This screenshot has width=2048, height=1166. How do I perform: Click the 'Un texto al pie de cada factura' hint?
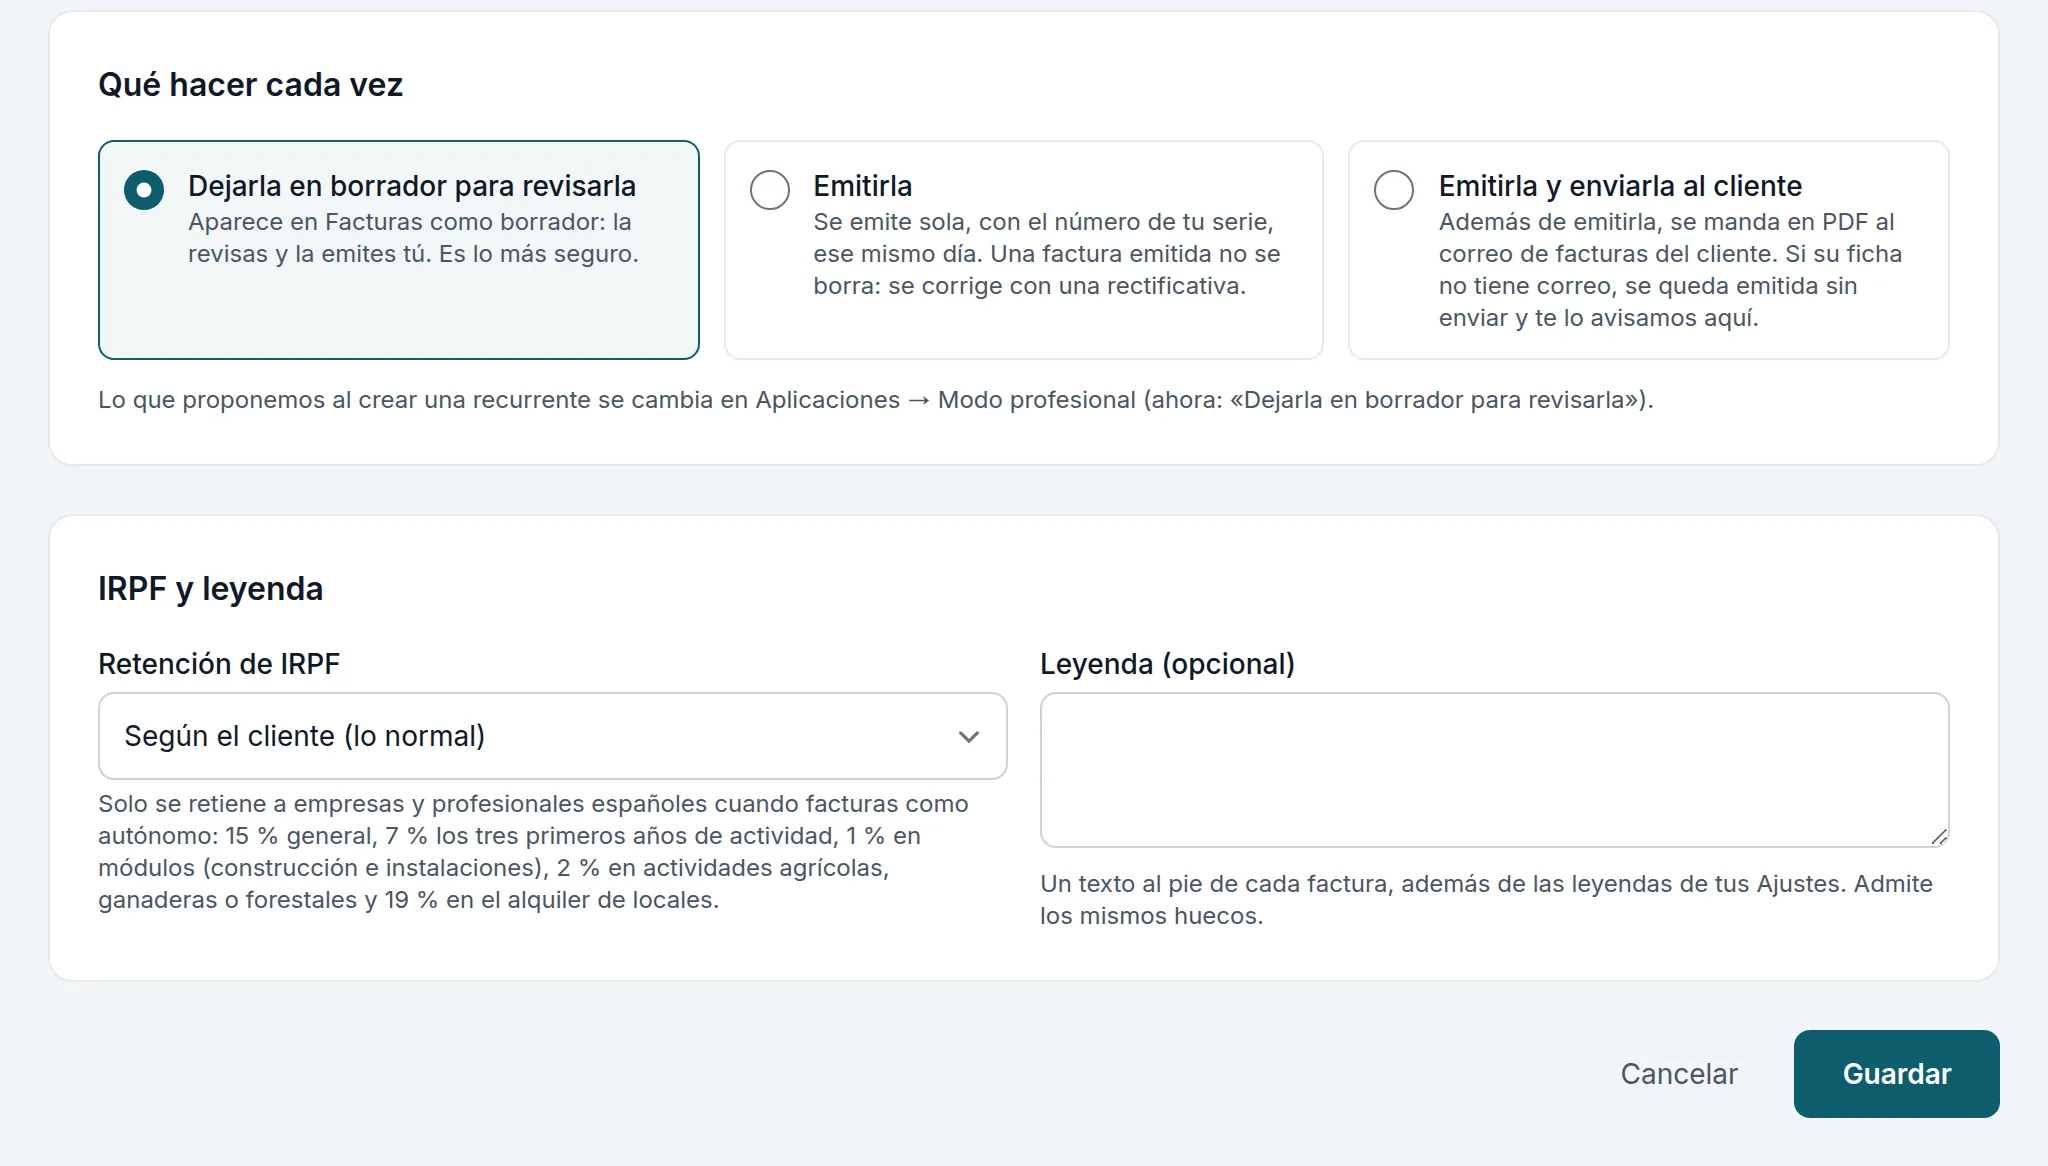[x=1486, y=900]
